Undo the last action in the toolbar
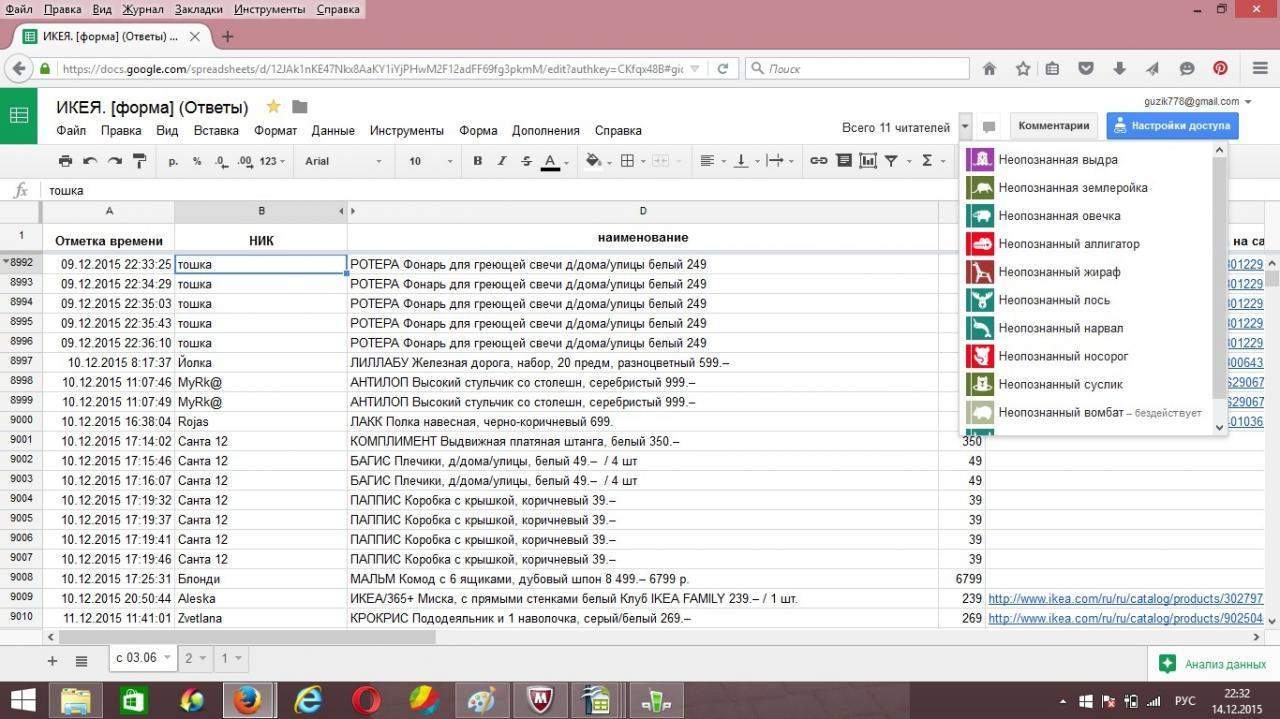 click(x=90, y=161)
